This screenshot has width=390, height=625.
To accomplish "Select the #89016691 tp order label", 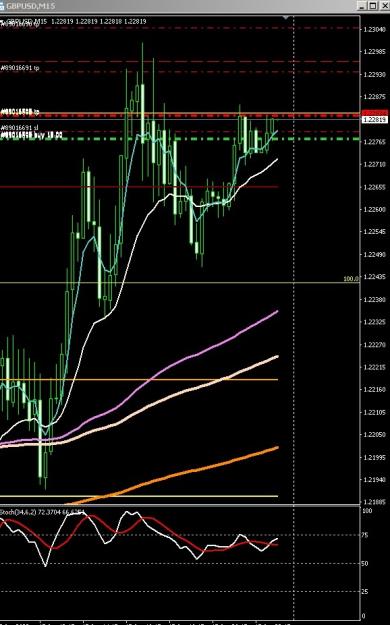I will [20, 68].
